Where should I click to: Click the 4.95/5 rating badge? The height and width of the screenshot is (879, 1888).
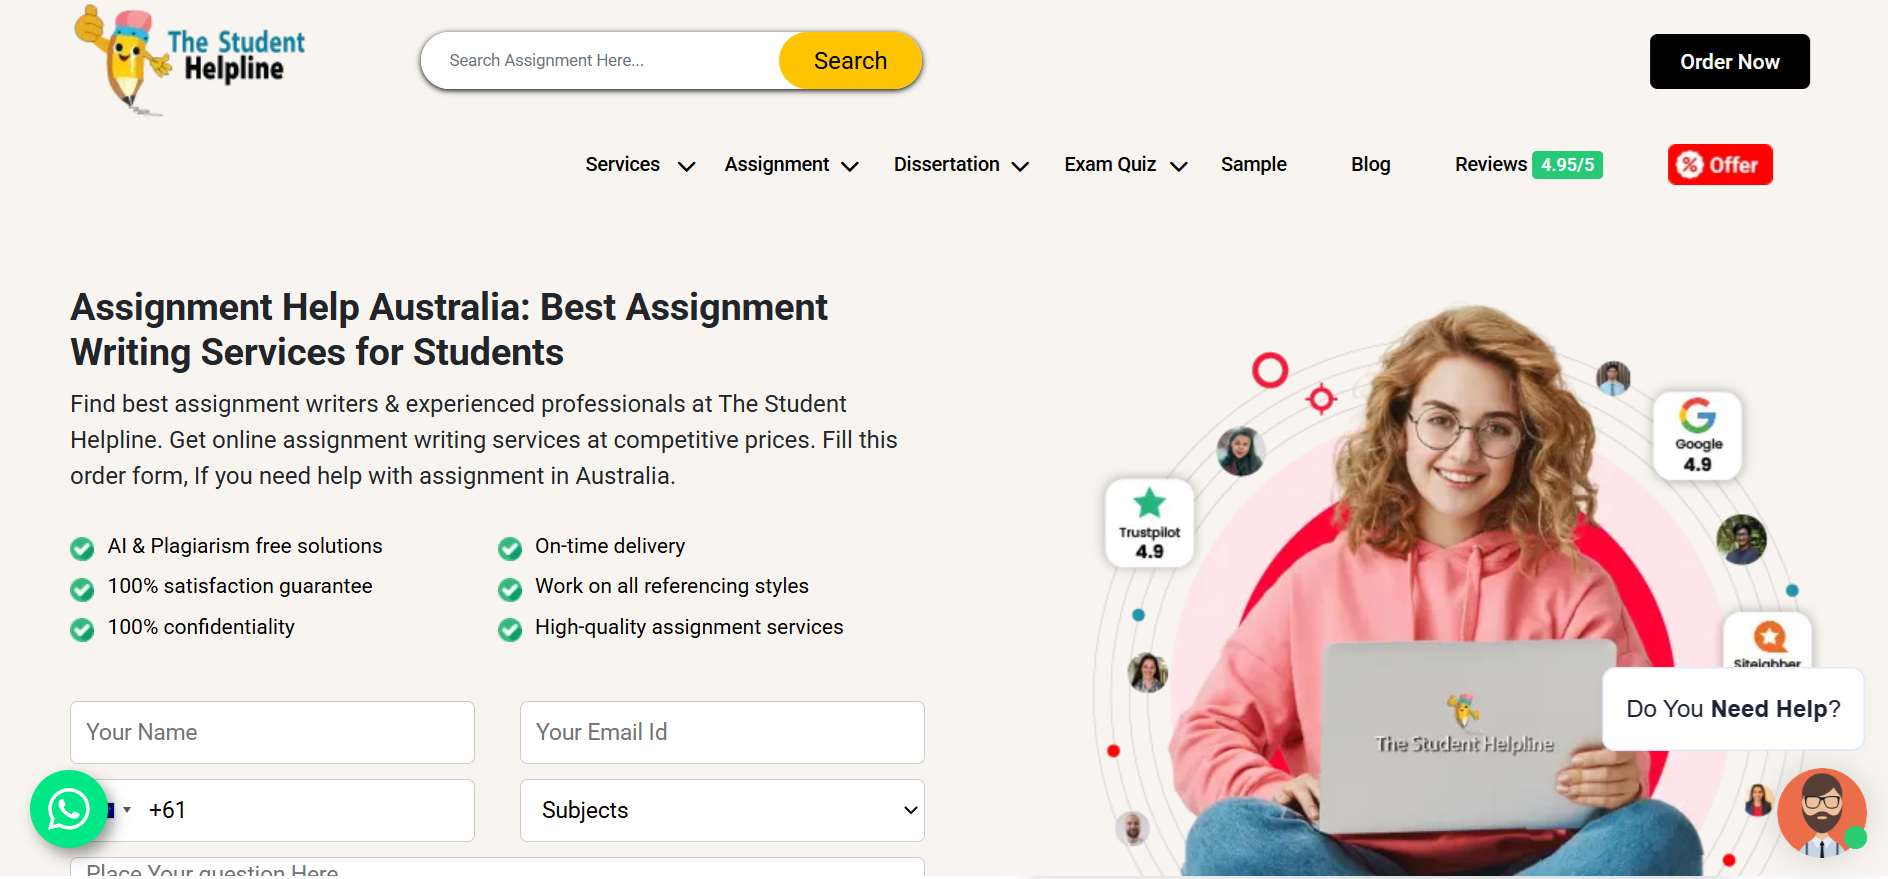(1567, 165)
